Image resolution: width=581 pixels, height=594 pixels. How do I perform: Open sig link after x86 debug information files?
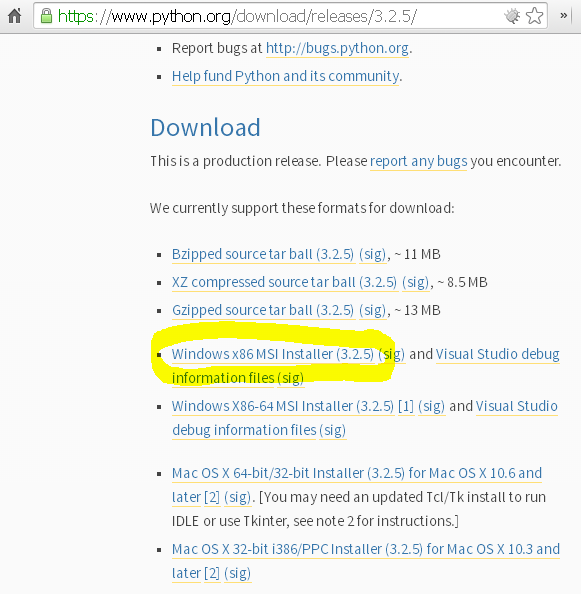290,378
